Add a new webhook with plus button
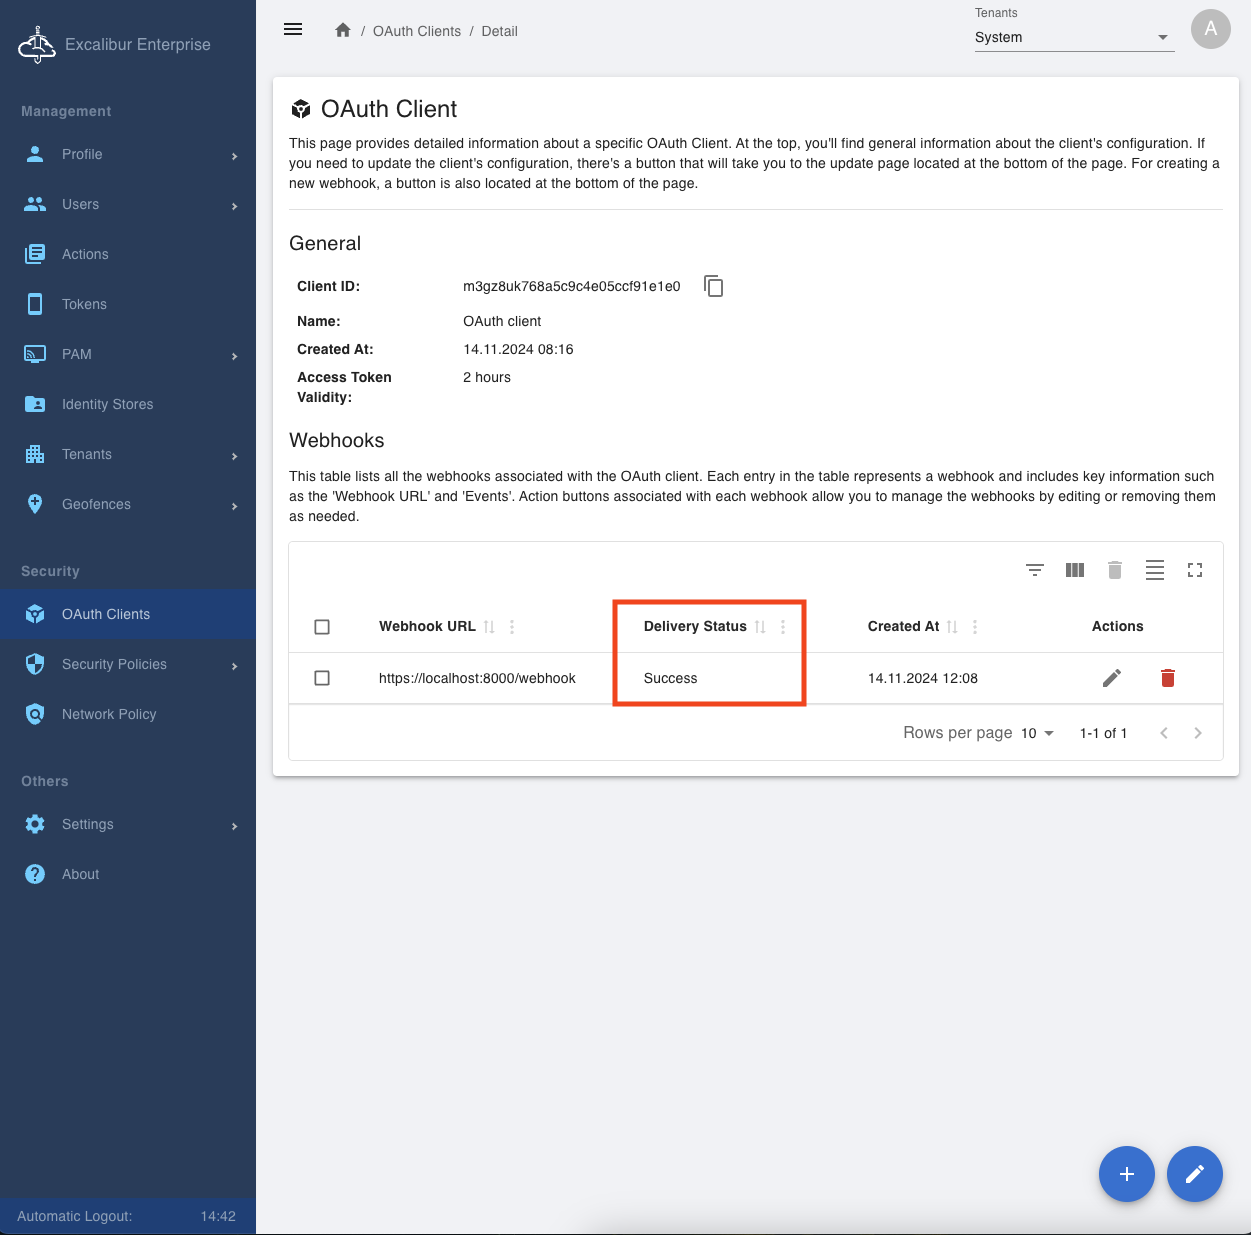This screenshot has width=1251, height=1235. tap(1126, 1174)
